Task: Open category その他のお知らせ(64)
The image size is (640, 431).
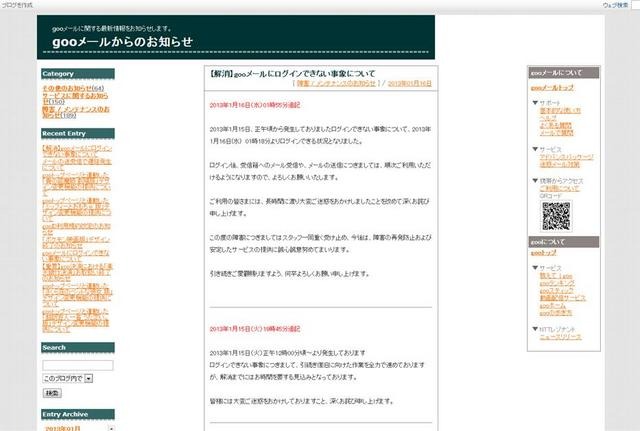Action: click(x=73, y=88)
